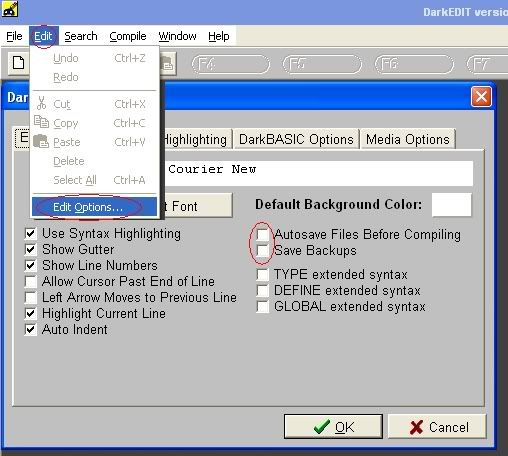The height and width of the screenshot is (456, 508).
Task: Open the Compile menu
Action: coord(128,36)
